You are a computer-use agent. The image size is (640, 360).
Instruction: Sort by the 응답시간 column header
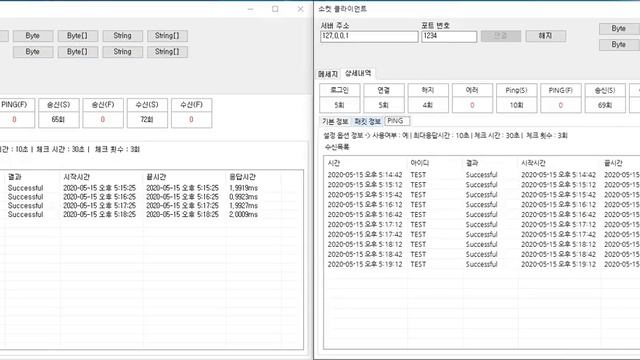pyautogui.click(x=253, y=177)
